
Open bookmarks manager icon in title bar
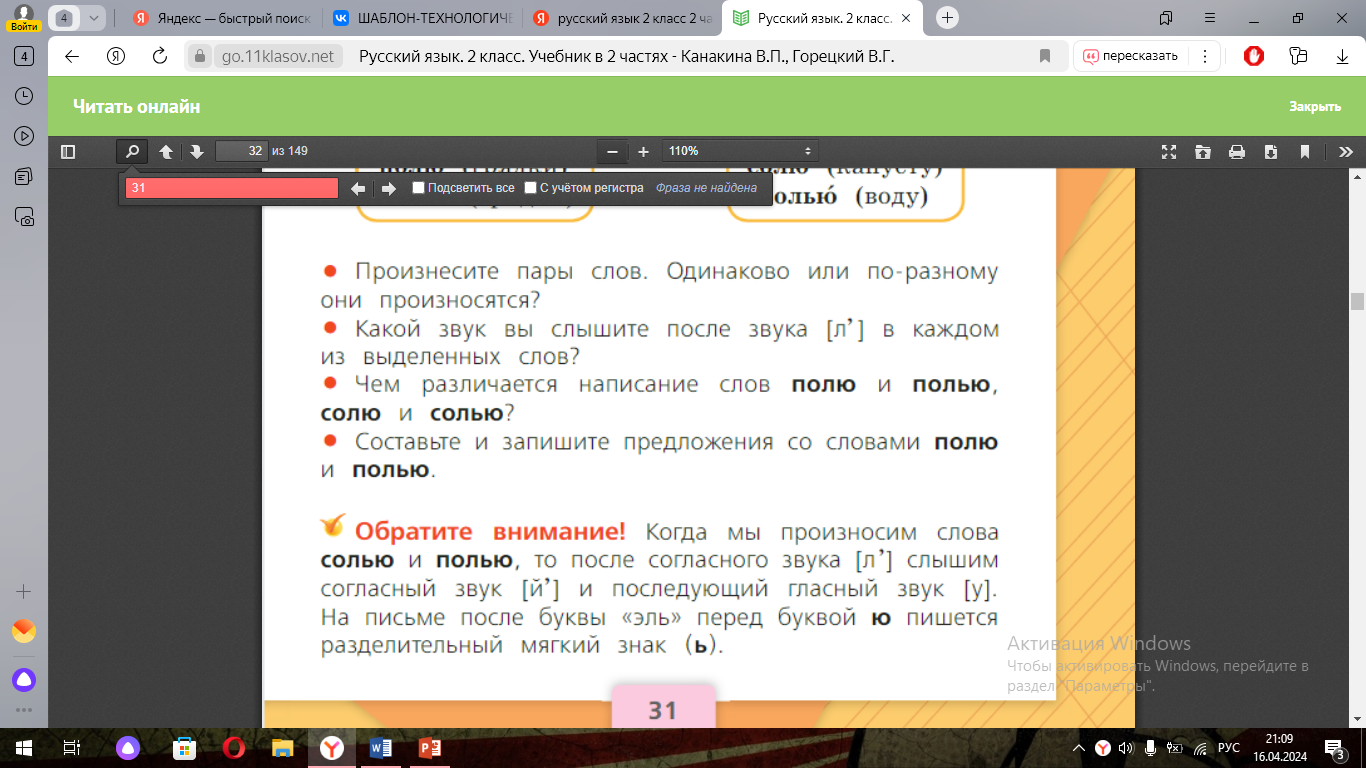1166,18
